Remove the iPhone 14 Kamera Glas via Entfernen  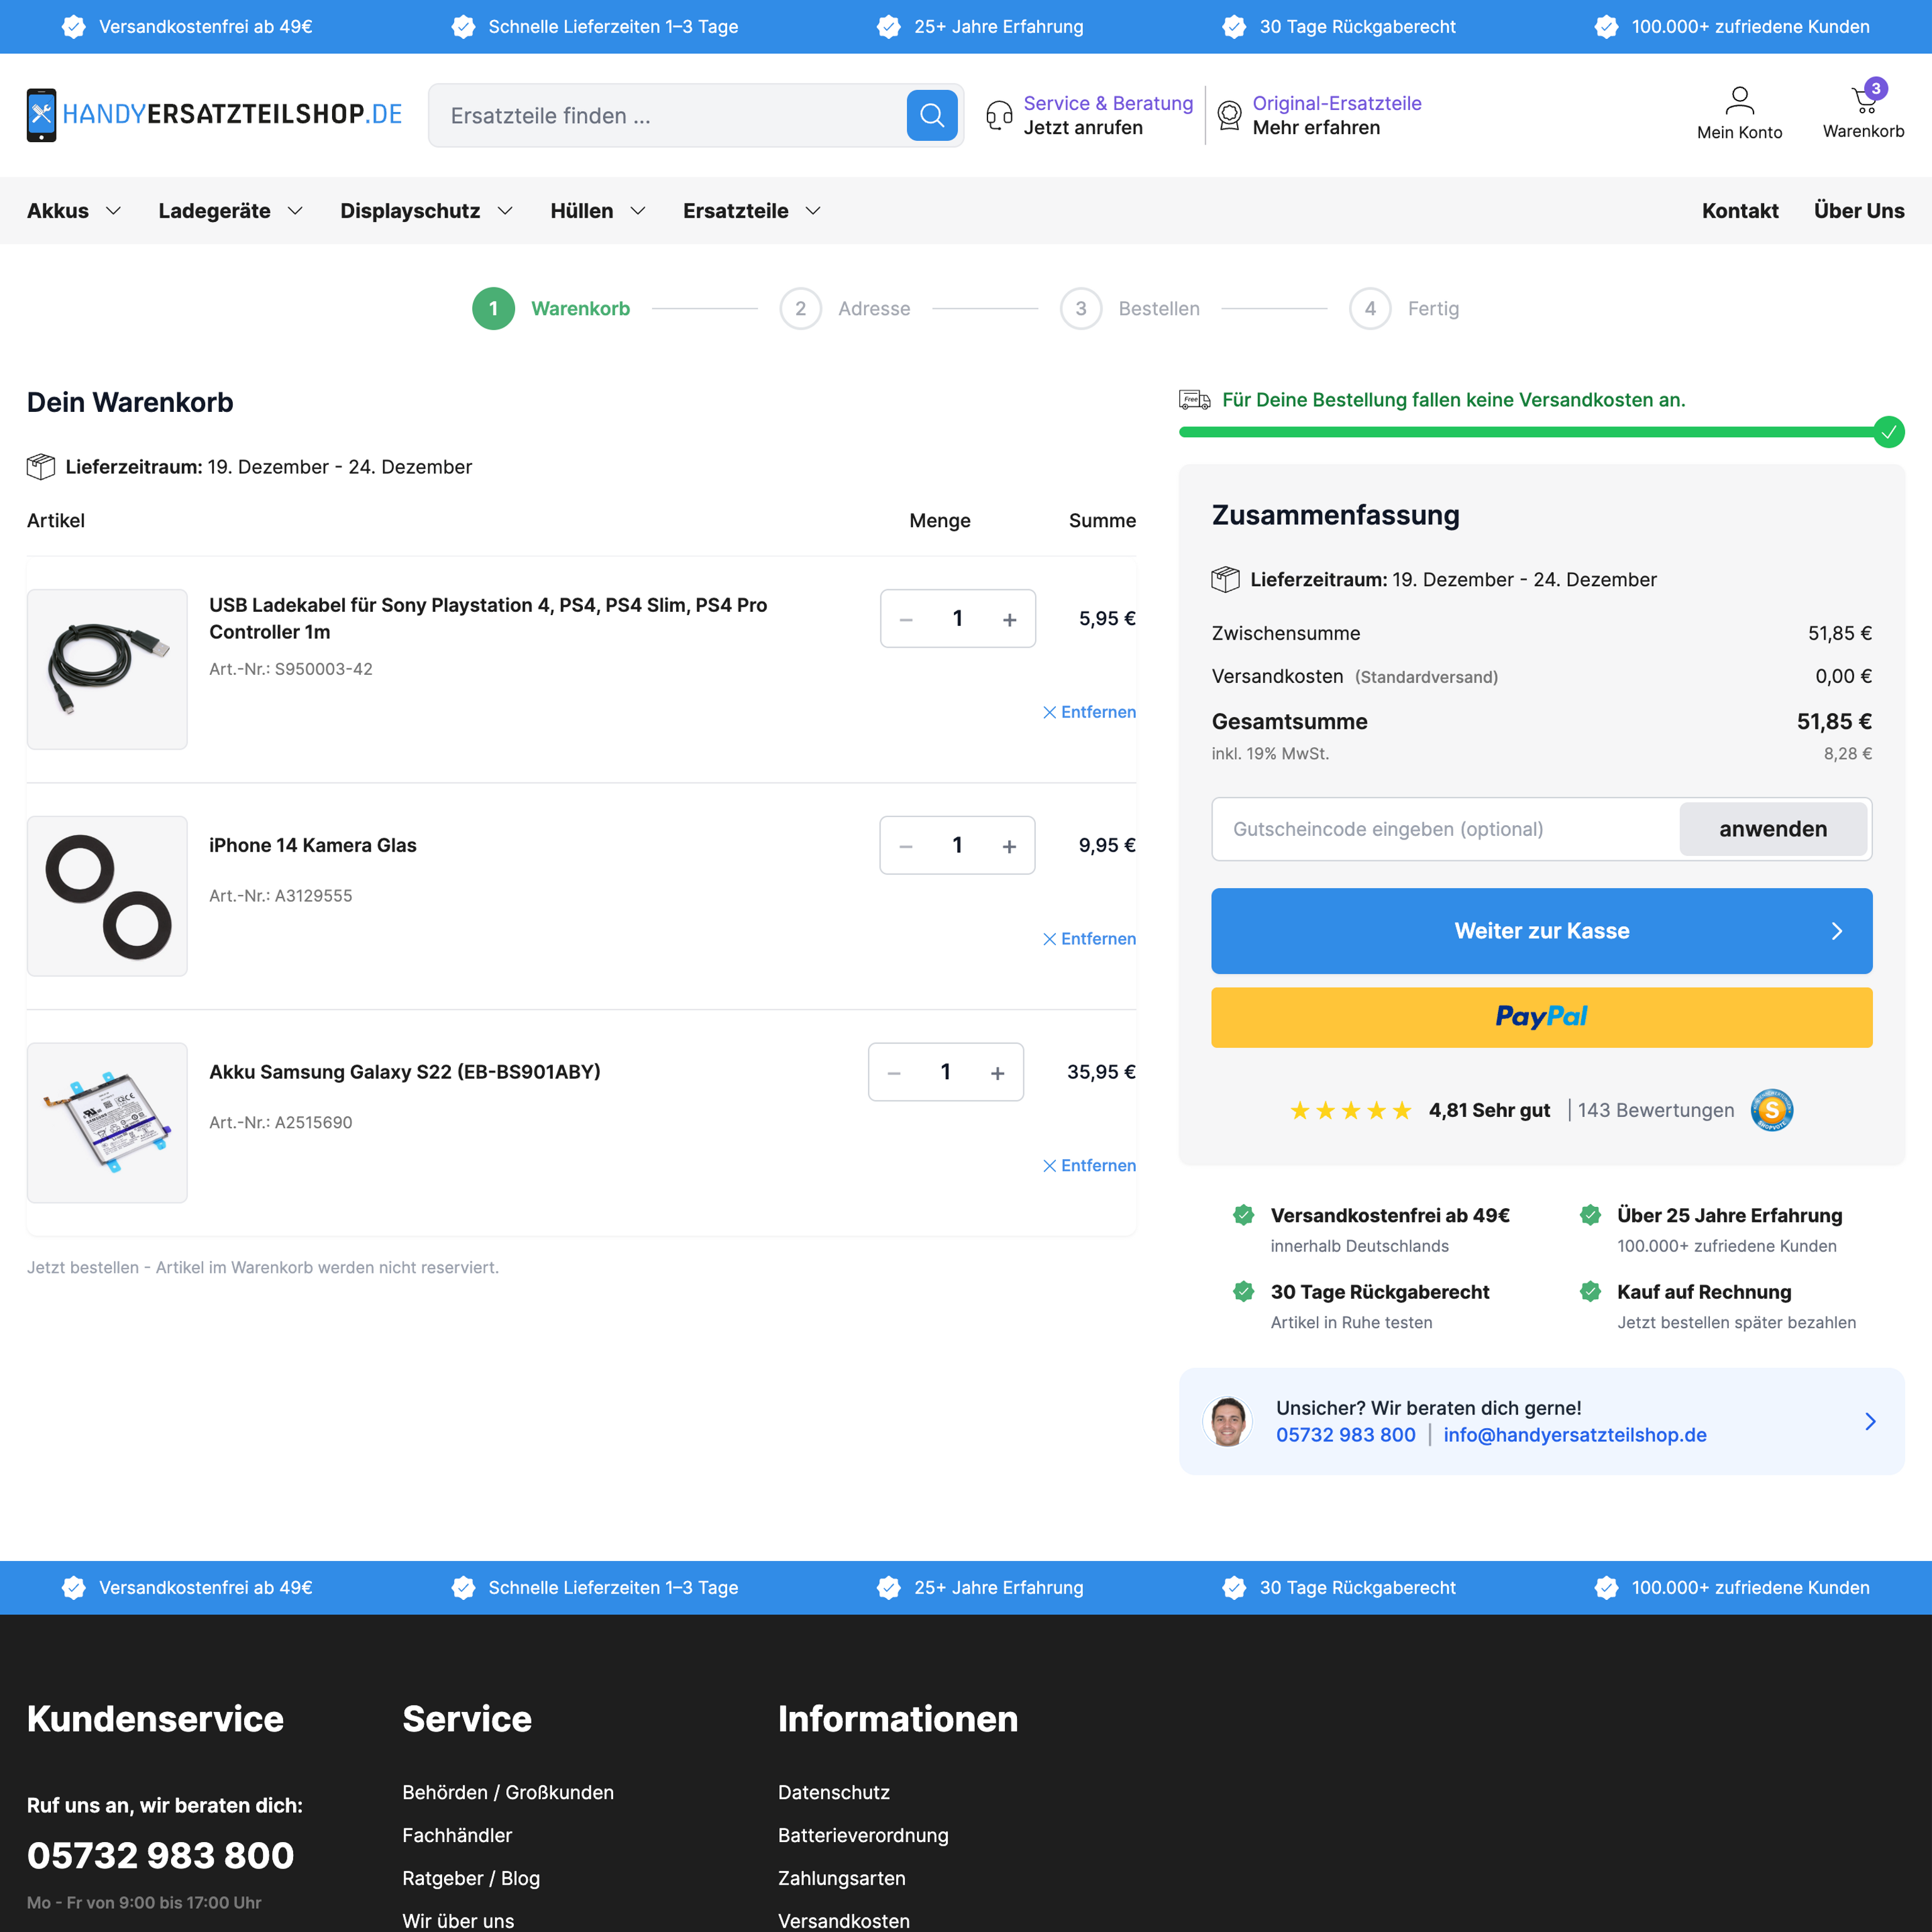tap(1089, 938)
